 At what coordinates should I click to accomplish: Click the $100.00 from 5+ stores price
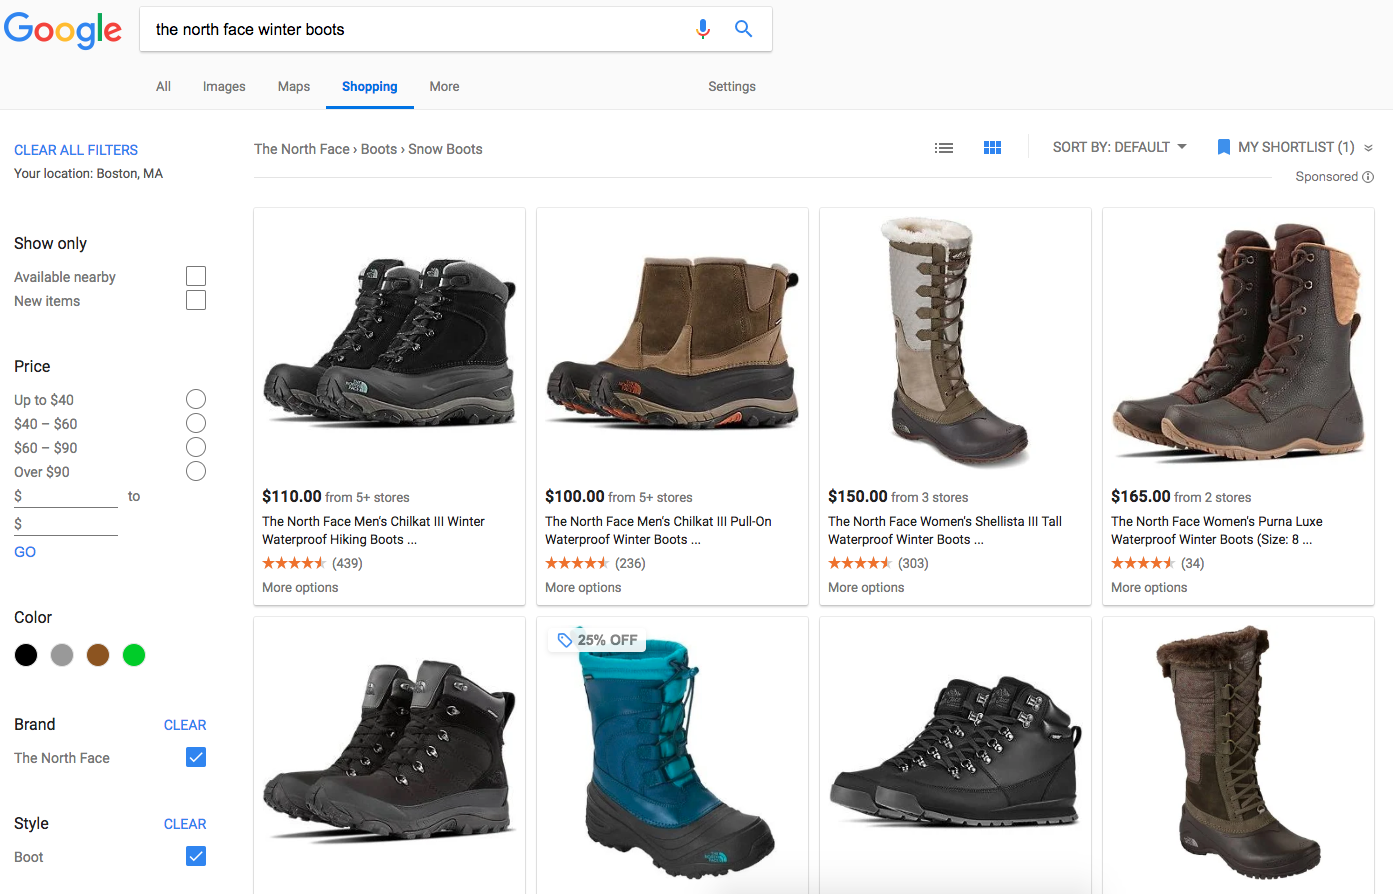coord(619,496)
